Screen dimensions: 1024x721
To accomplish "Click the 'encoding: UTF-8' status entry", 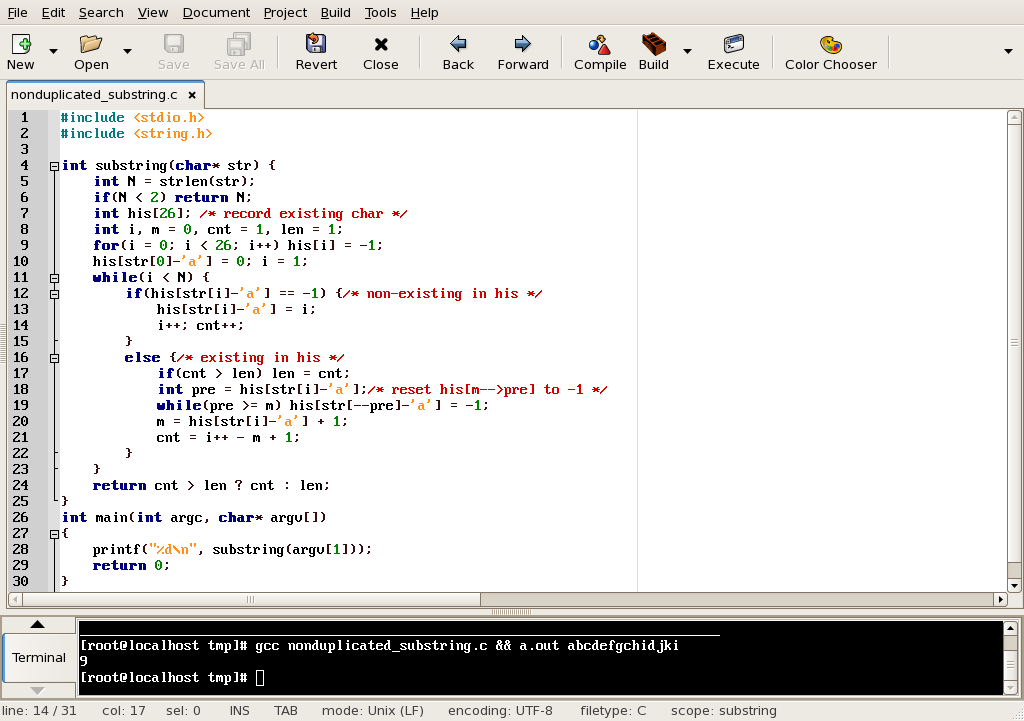I will click(x=500, y=711).
